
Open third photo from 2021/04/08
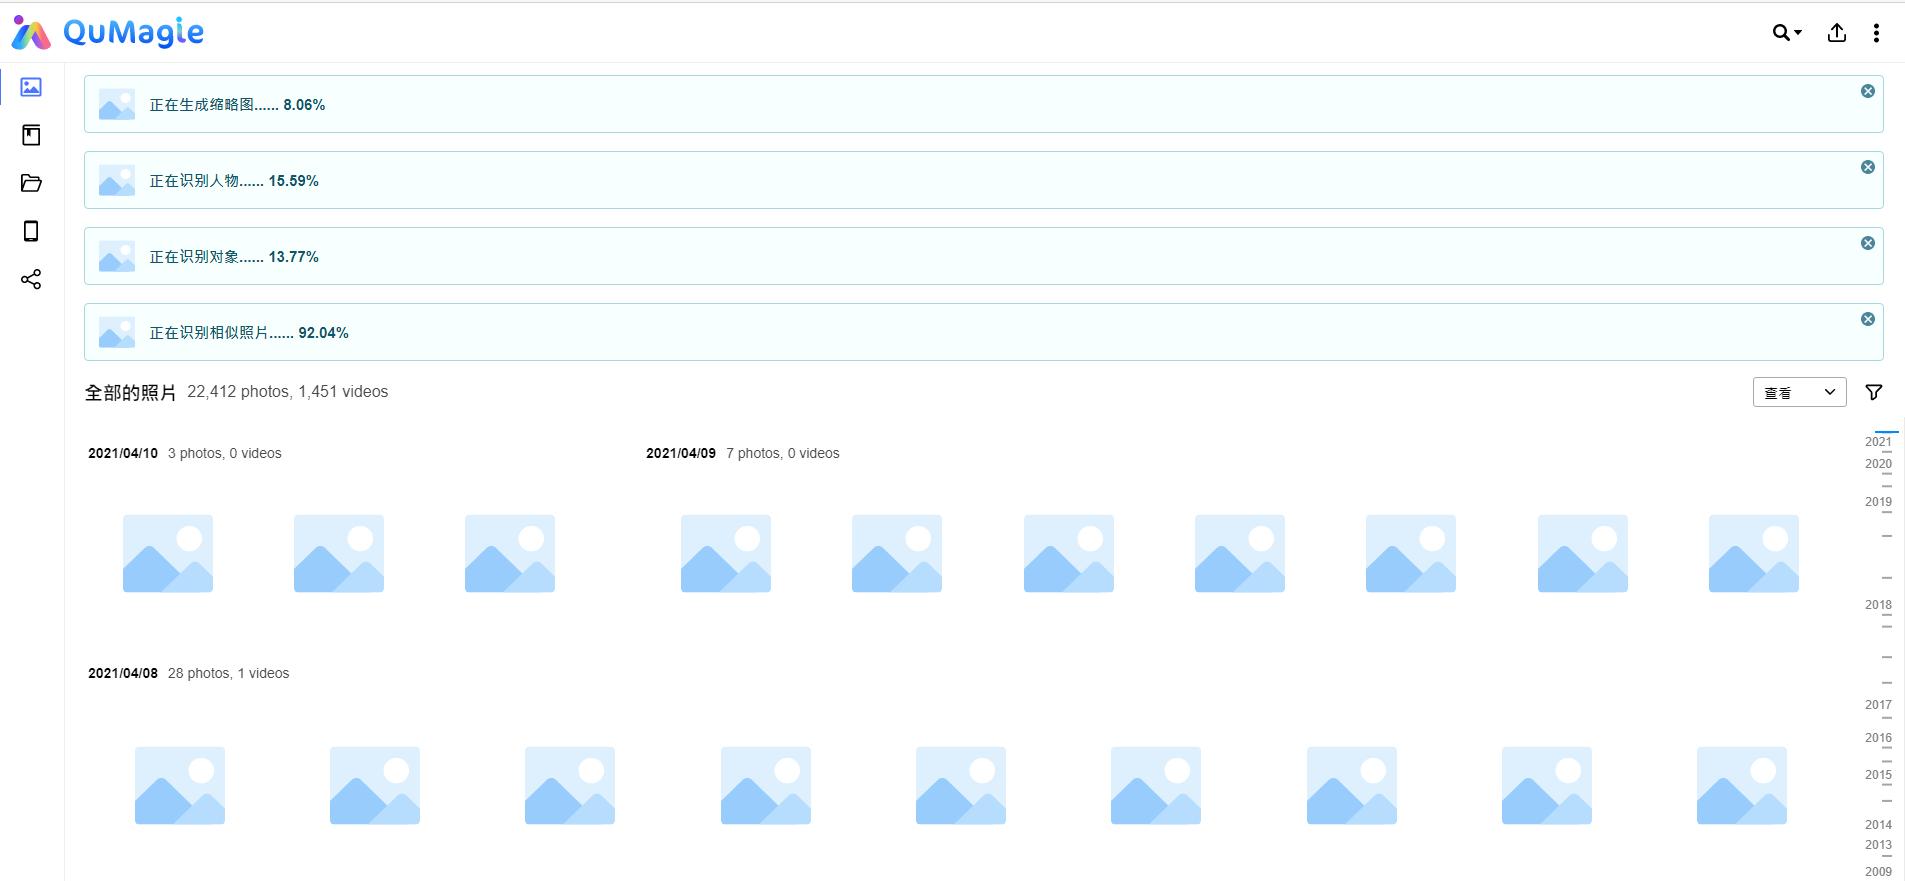click(x=570, y=785)
